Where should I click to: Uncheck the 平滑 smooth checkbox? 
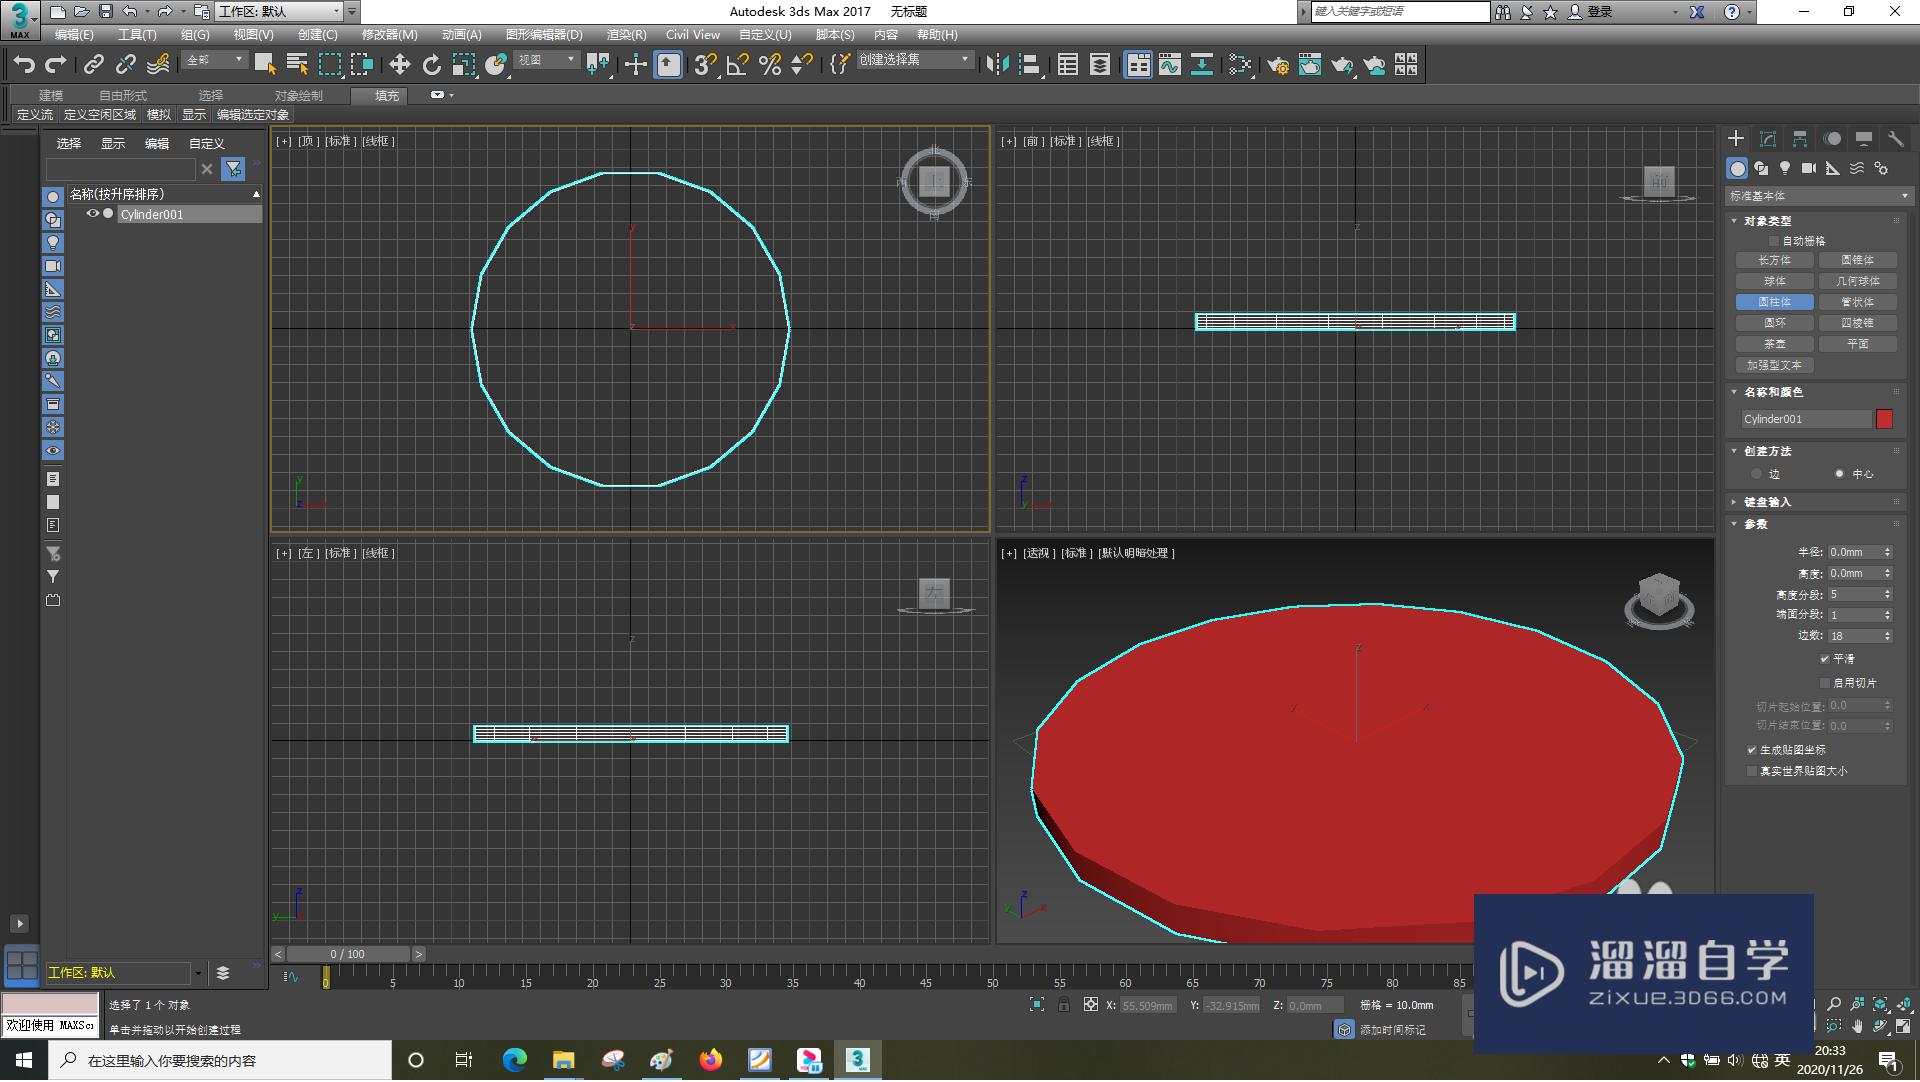(1825, 659)
